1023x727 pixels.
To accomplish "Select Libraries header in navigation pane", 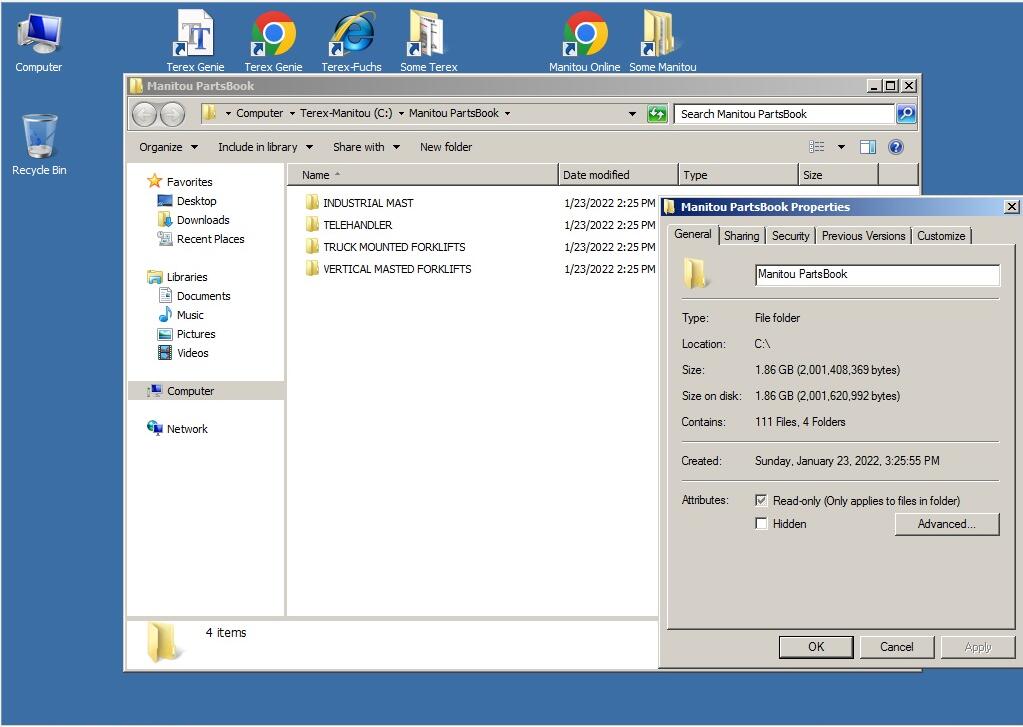I will point(187,277).
